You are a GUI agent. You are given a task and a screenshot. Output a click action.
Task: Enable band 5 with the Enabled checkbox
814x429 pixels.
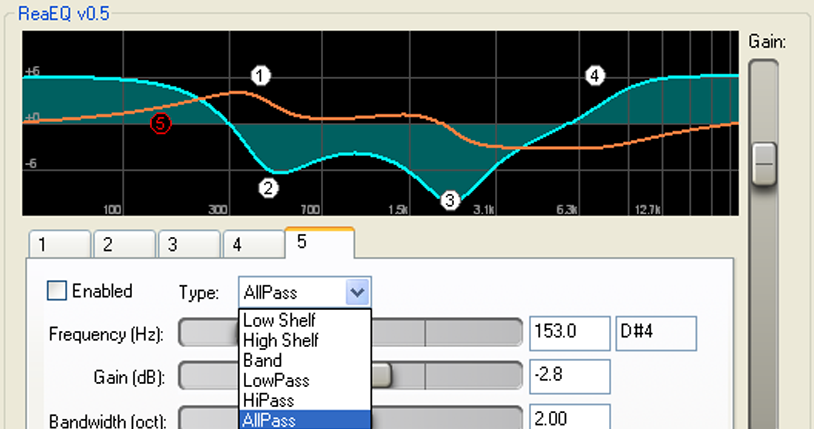point(58,291)
